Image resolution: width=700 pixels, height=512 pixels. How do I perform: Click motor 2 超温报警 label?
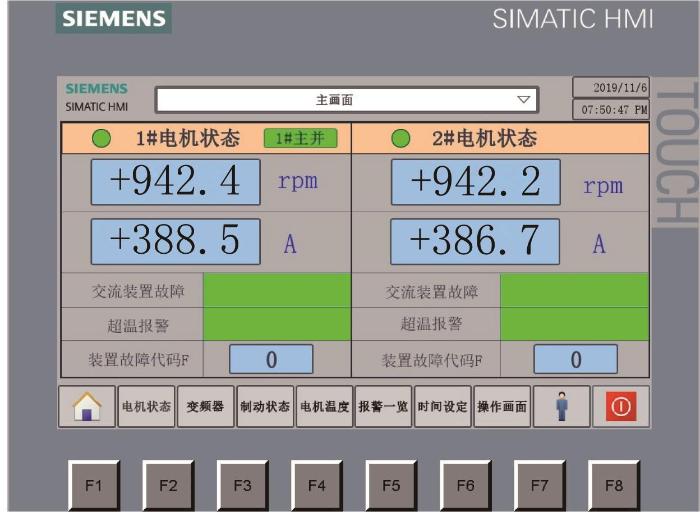(431, 324)
